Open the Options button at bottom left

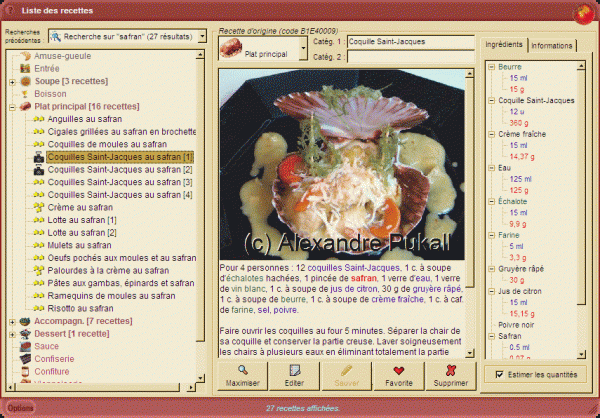point(21,408)
